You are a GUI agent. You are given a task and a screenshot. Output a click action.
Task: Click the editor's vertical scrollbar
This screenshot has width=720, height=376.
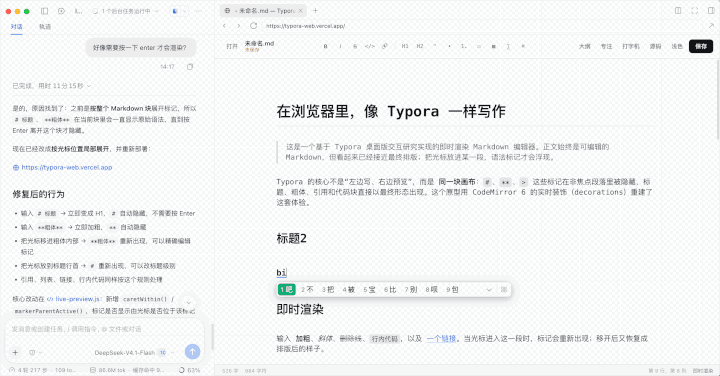(717, 100)
